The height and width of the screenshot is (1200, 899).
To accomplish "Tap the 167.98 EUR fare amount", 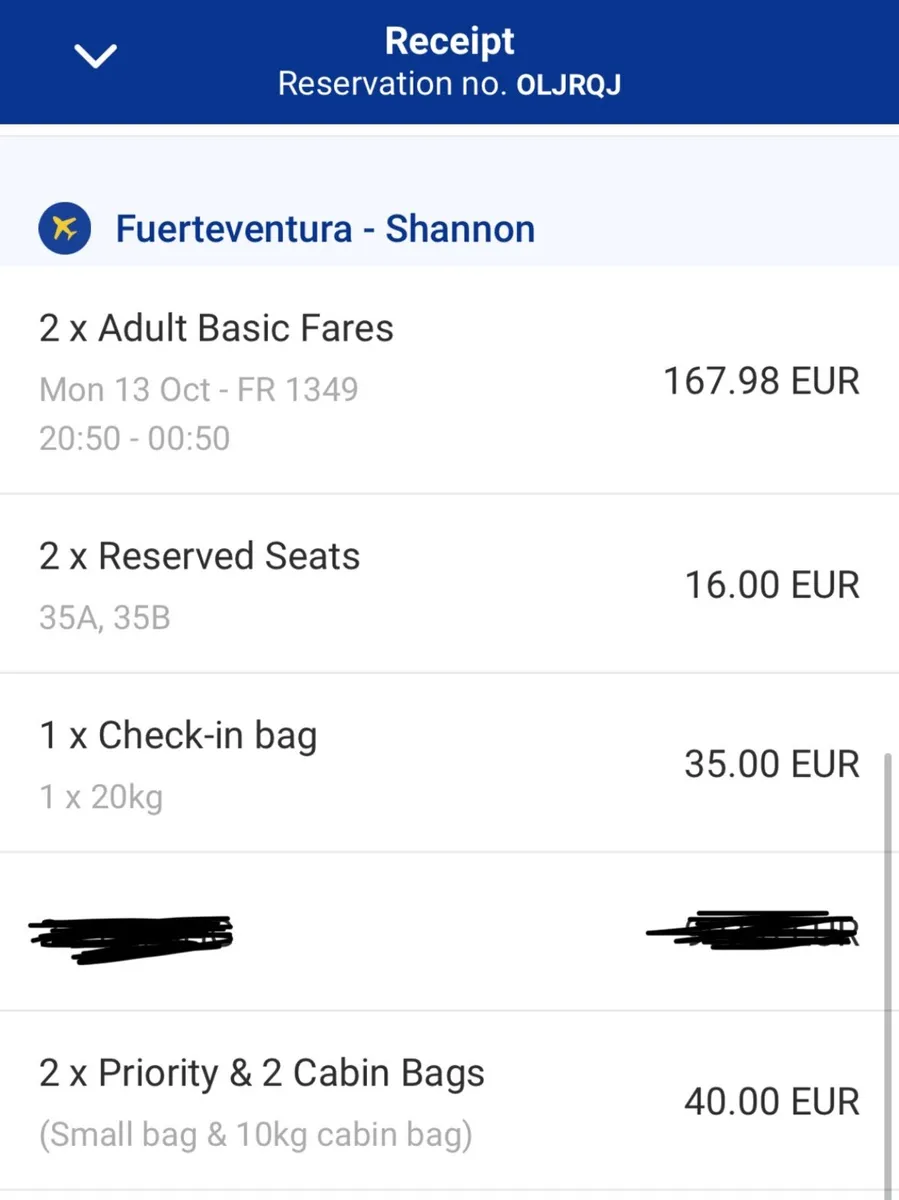I will [x=761, y=381].
